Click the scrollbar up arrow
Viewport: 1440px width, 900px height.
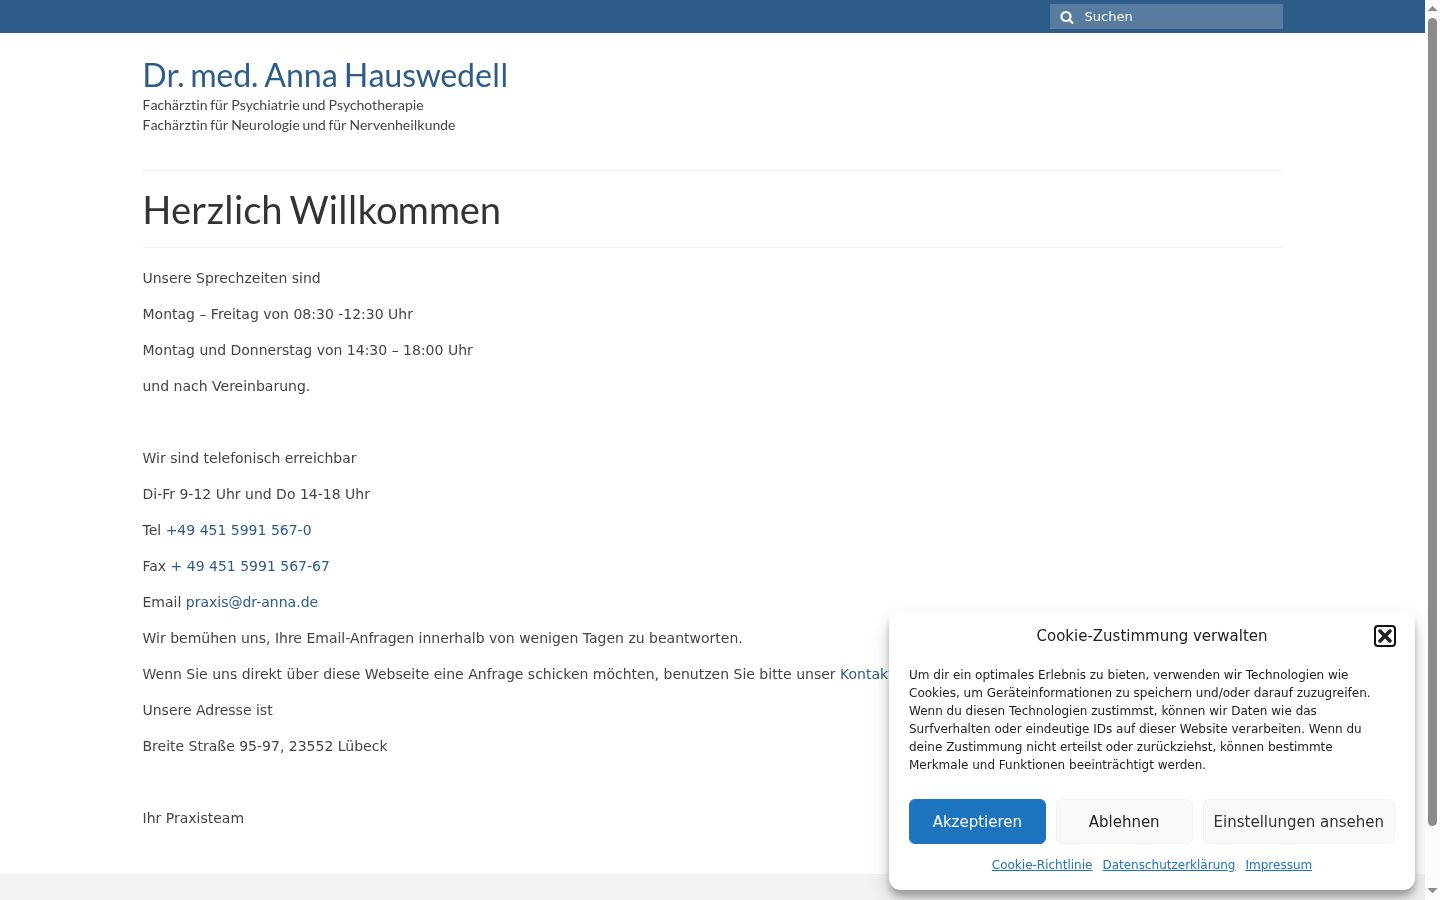pos(1432,8)
